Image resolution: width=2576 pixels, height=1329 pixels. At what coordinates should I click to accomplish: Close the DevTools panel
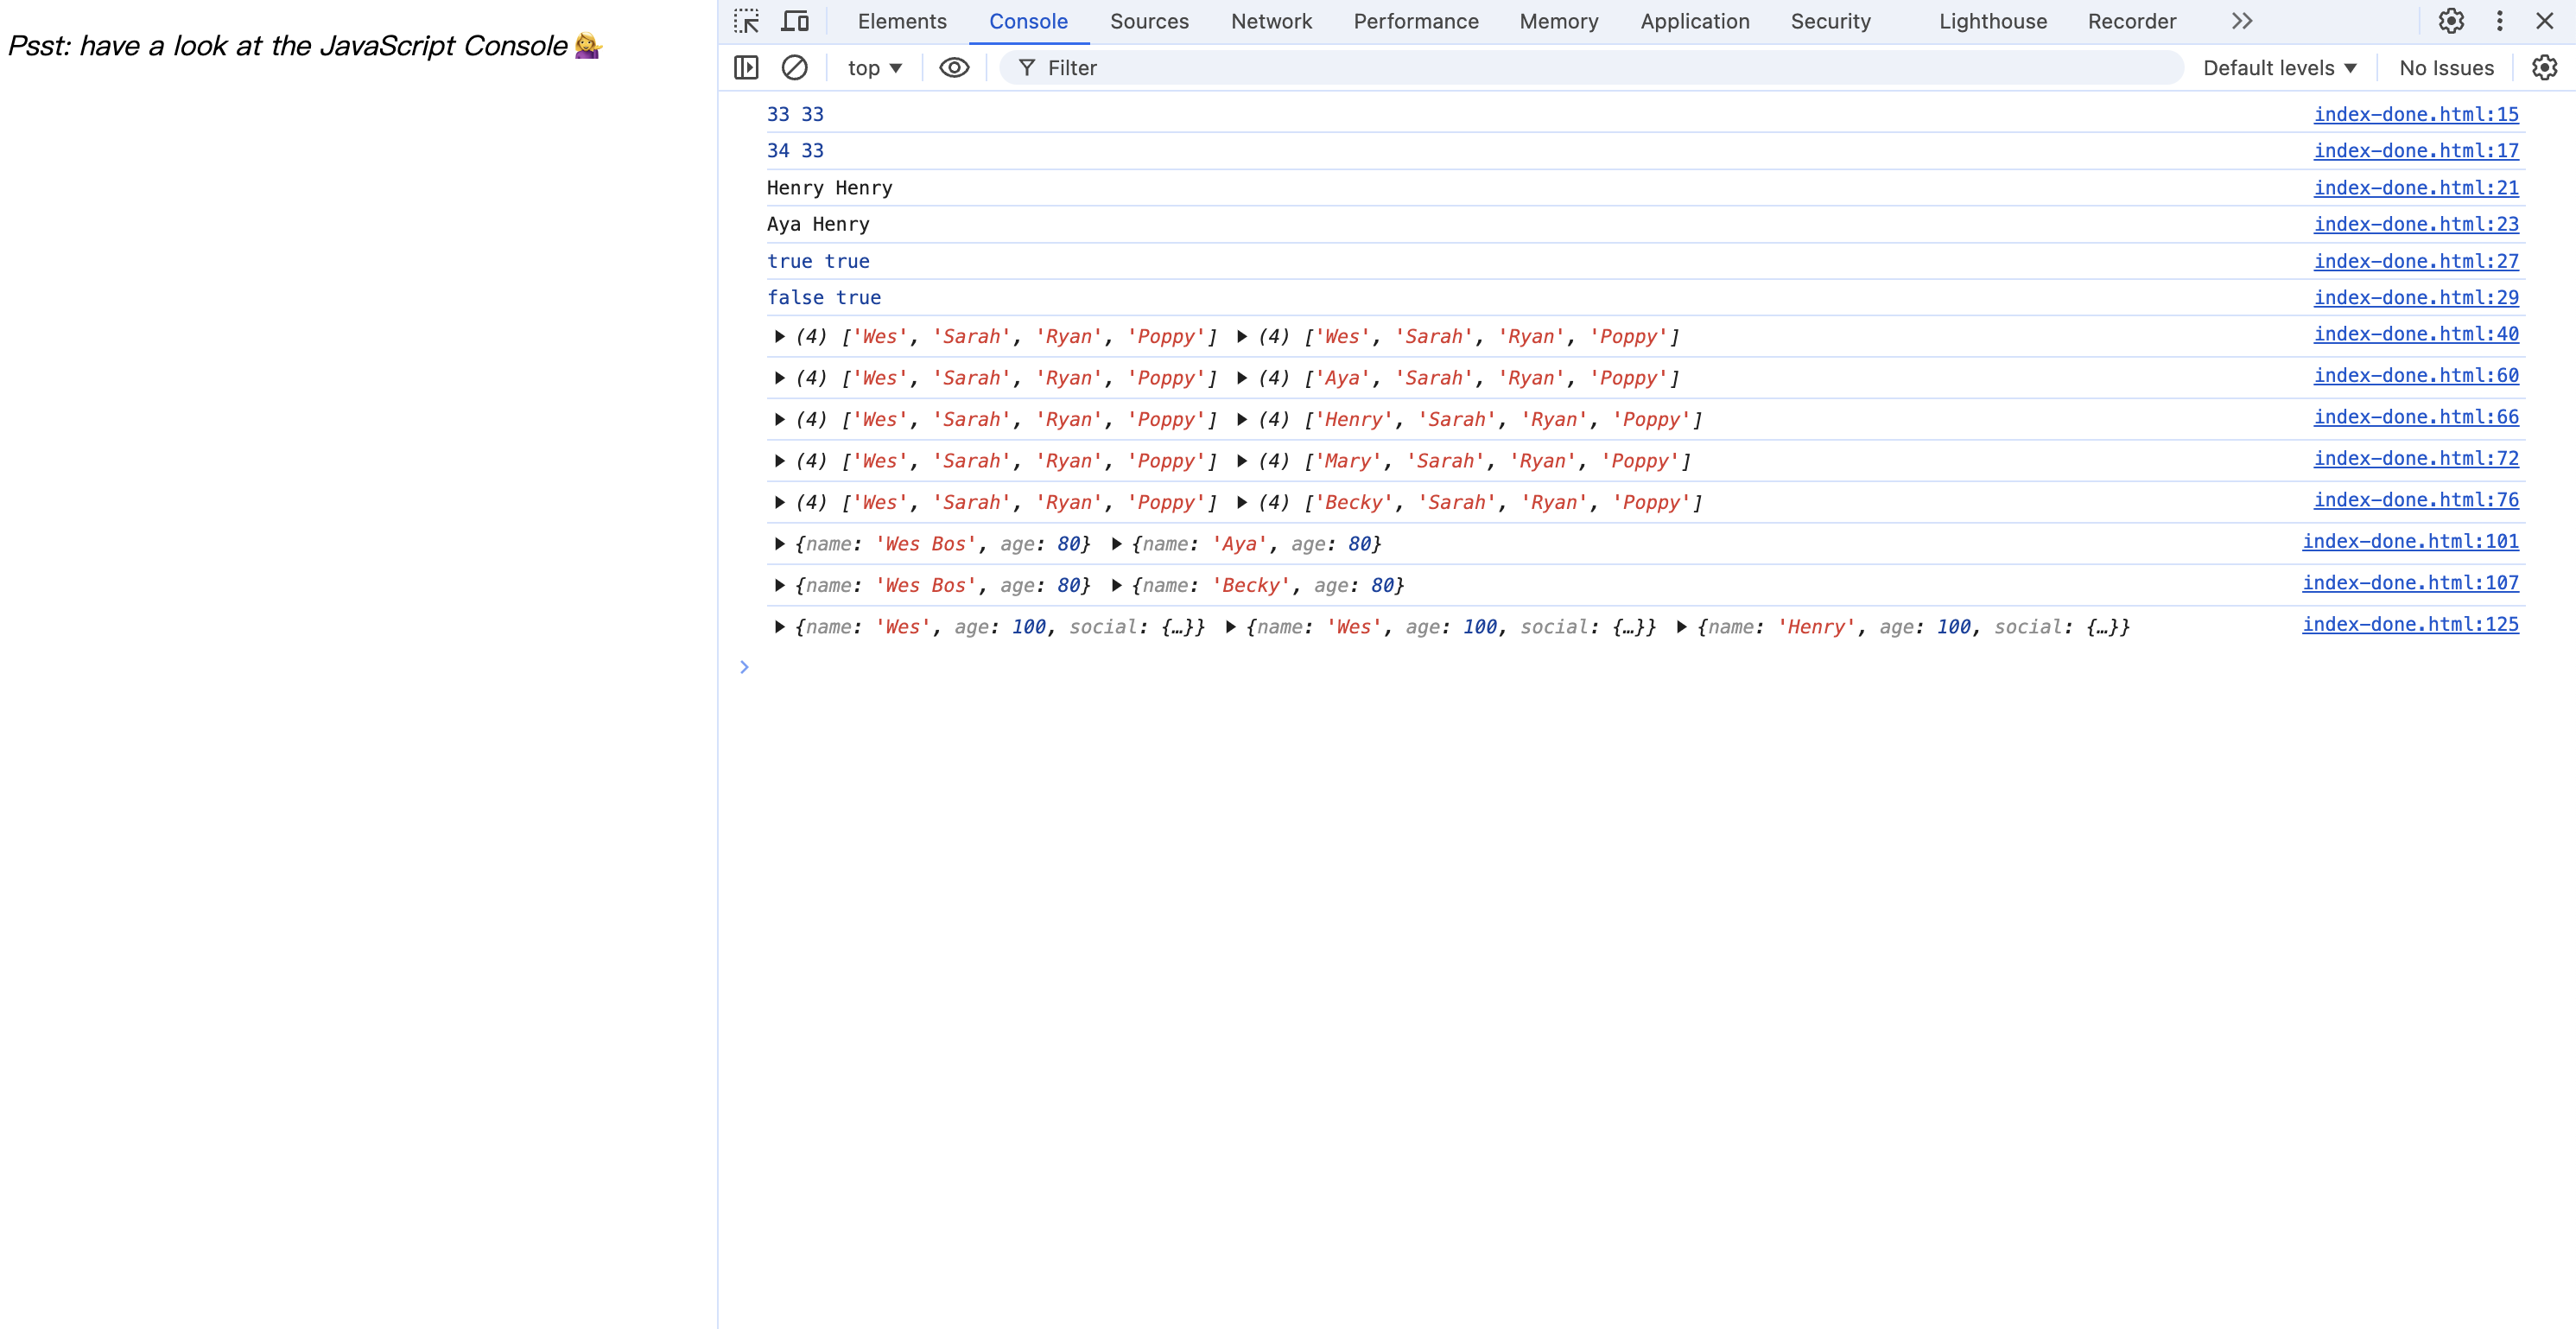(2545, 21)
